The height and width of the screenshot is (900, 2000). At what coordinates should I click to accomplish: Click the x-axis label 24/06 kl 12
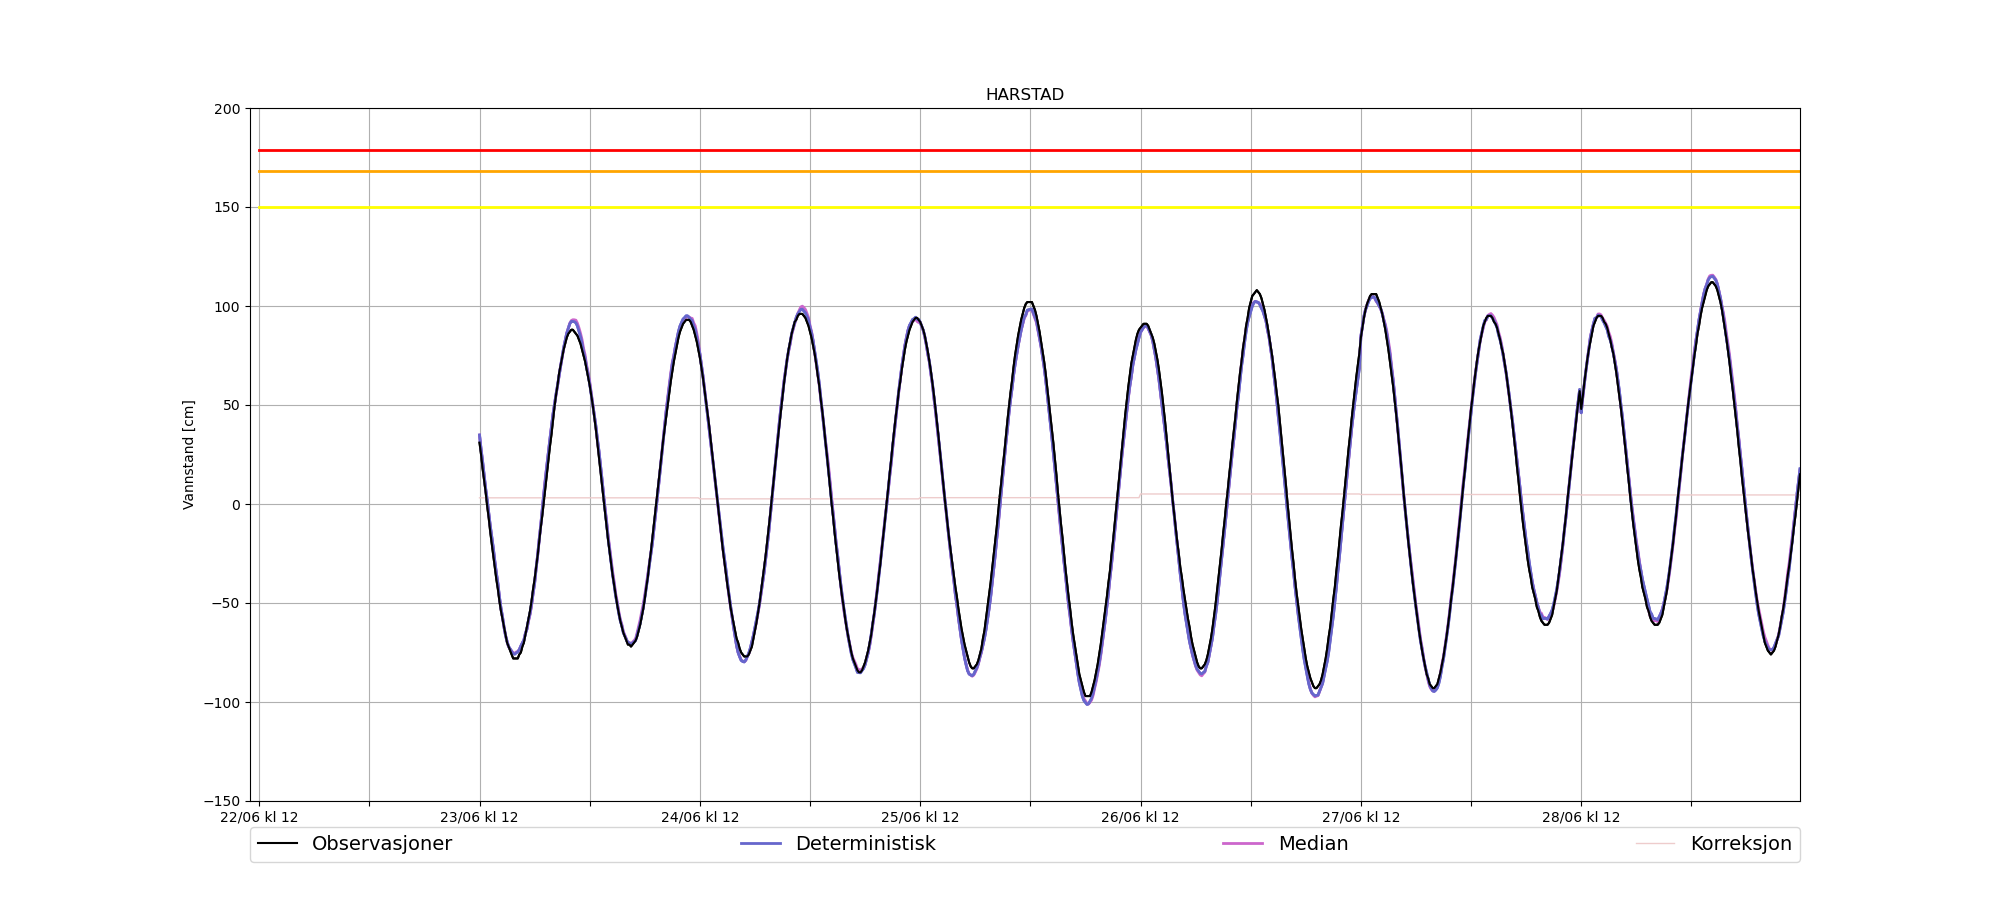pyautogui.click(x=700, y=818)
